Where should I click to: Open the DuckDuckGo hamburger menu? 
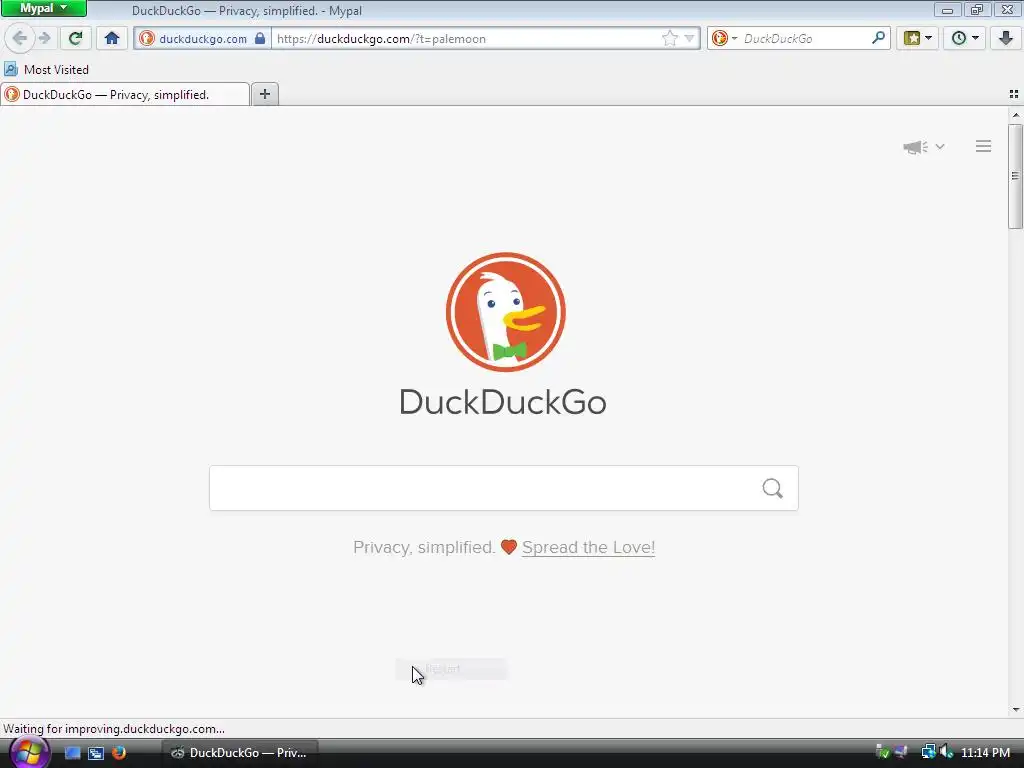(x=984, y=146)
